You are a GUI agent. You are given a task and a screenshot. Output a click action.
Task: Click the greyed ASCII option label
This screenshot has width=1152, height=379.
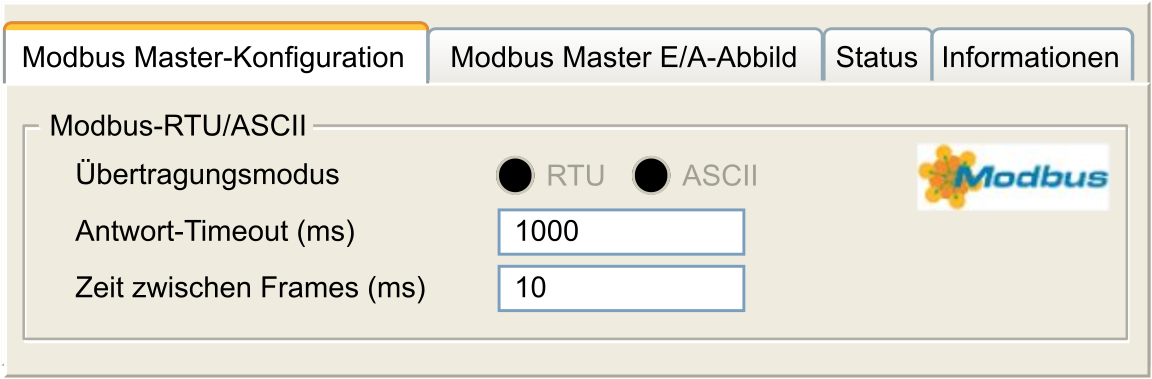coord(719,176)
